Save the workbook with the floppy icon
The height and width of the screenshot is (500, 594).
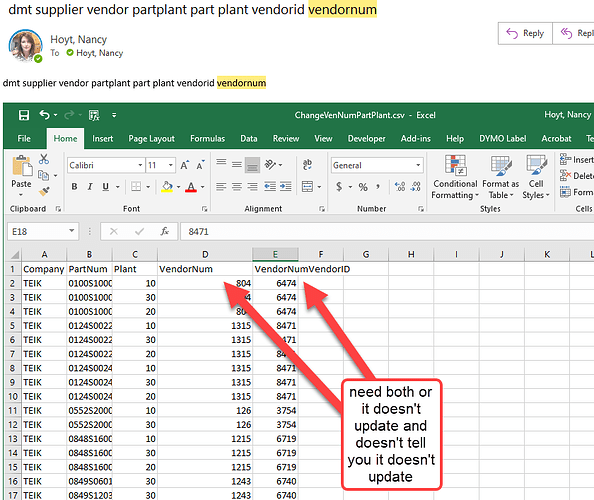[24, 115]
